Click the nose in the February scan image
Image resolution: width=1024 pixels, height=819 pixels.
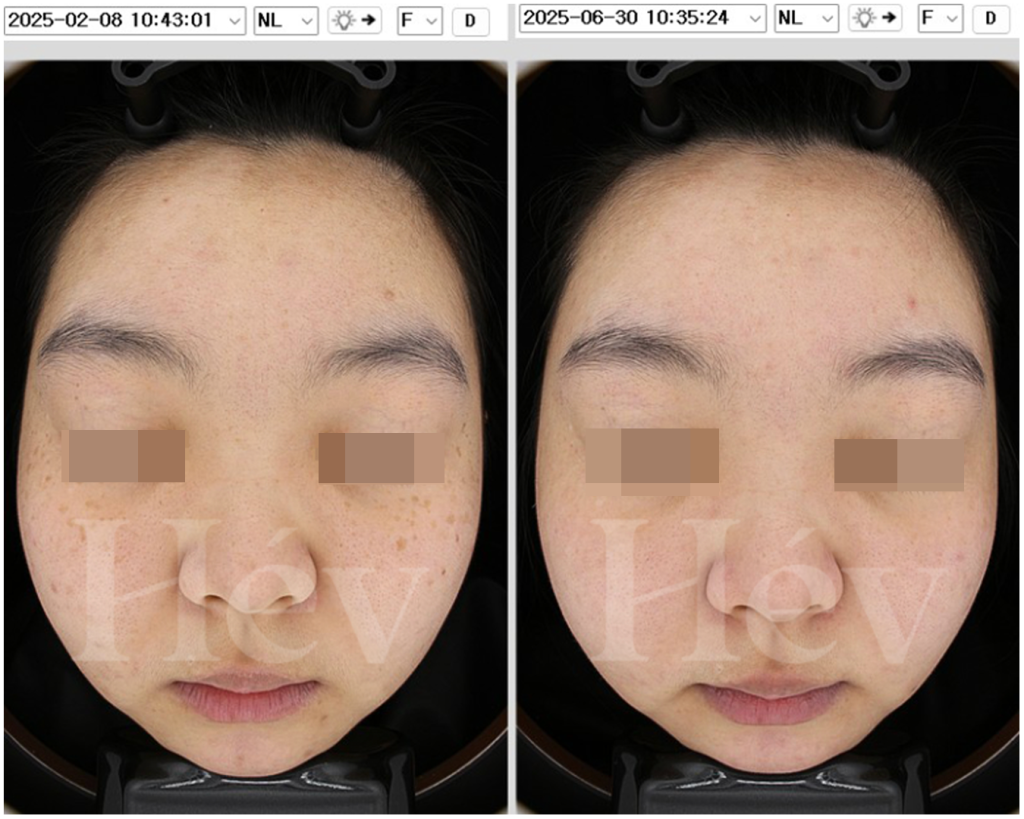pyautogui.click(x=247, y=572)
